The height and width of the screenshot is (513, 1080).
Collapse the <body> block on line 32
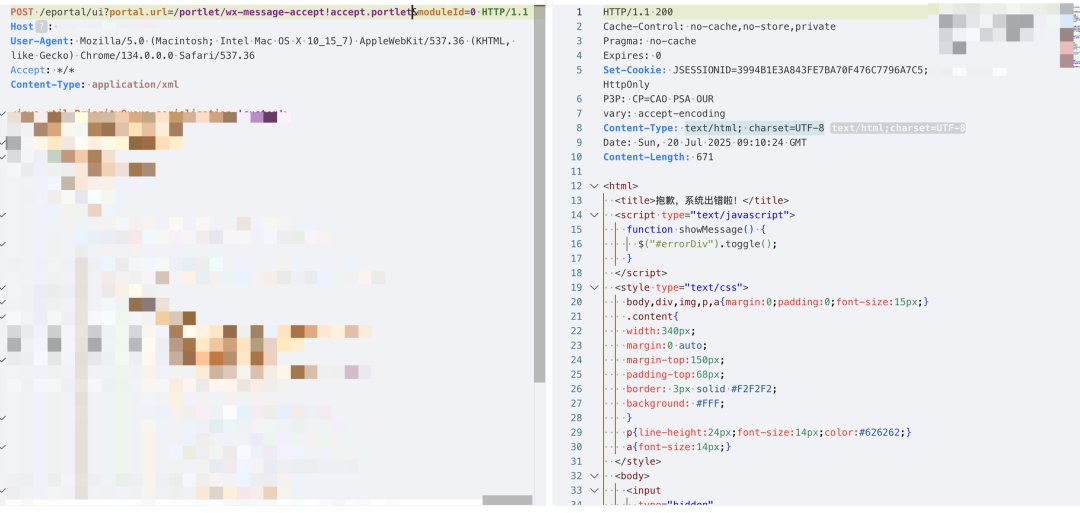tap(594, 476)
